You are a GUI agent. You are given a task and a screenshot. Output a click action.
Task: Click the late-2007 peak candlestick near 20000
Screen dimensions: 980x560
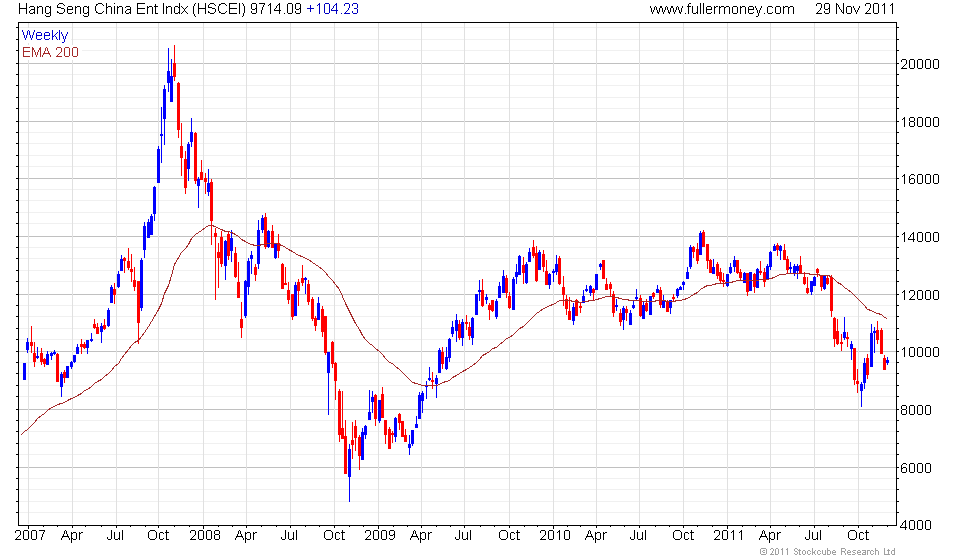pos(174,62)
